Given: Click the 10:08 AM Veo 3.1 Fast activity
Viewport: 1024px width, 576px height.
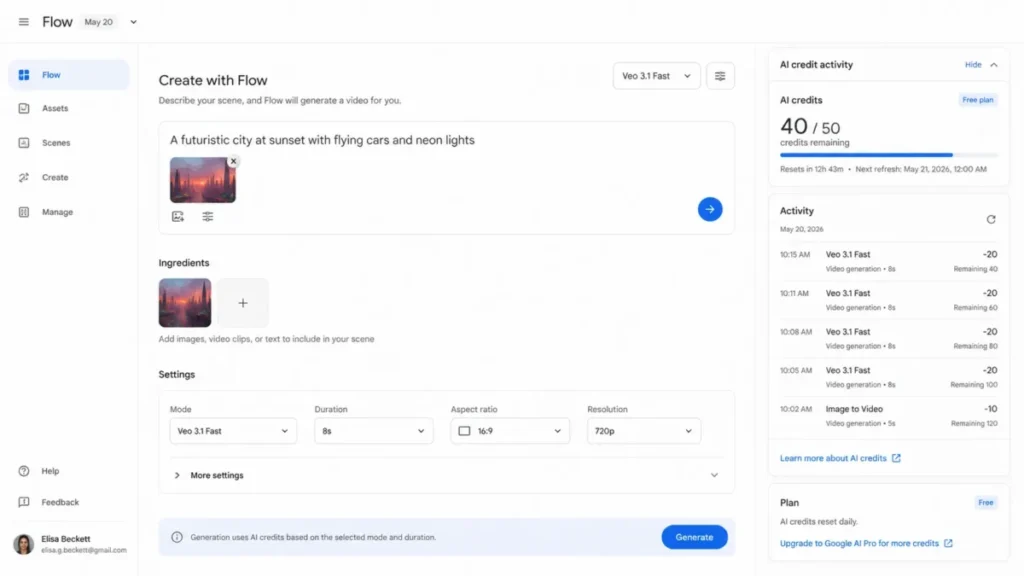Looking at the screenshot, I should tap(889, 338).
